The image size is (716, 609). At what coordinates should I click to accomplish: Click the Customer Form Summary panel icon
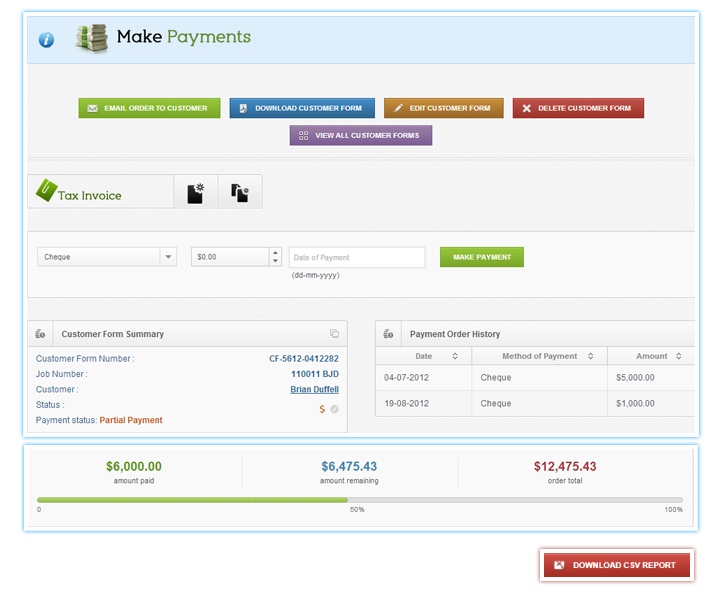coord(40,334)
